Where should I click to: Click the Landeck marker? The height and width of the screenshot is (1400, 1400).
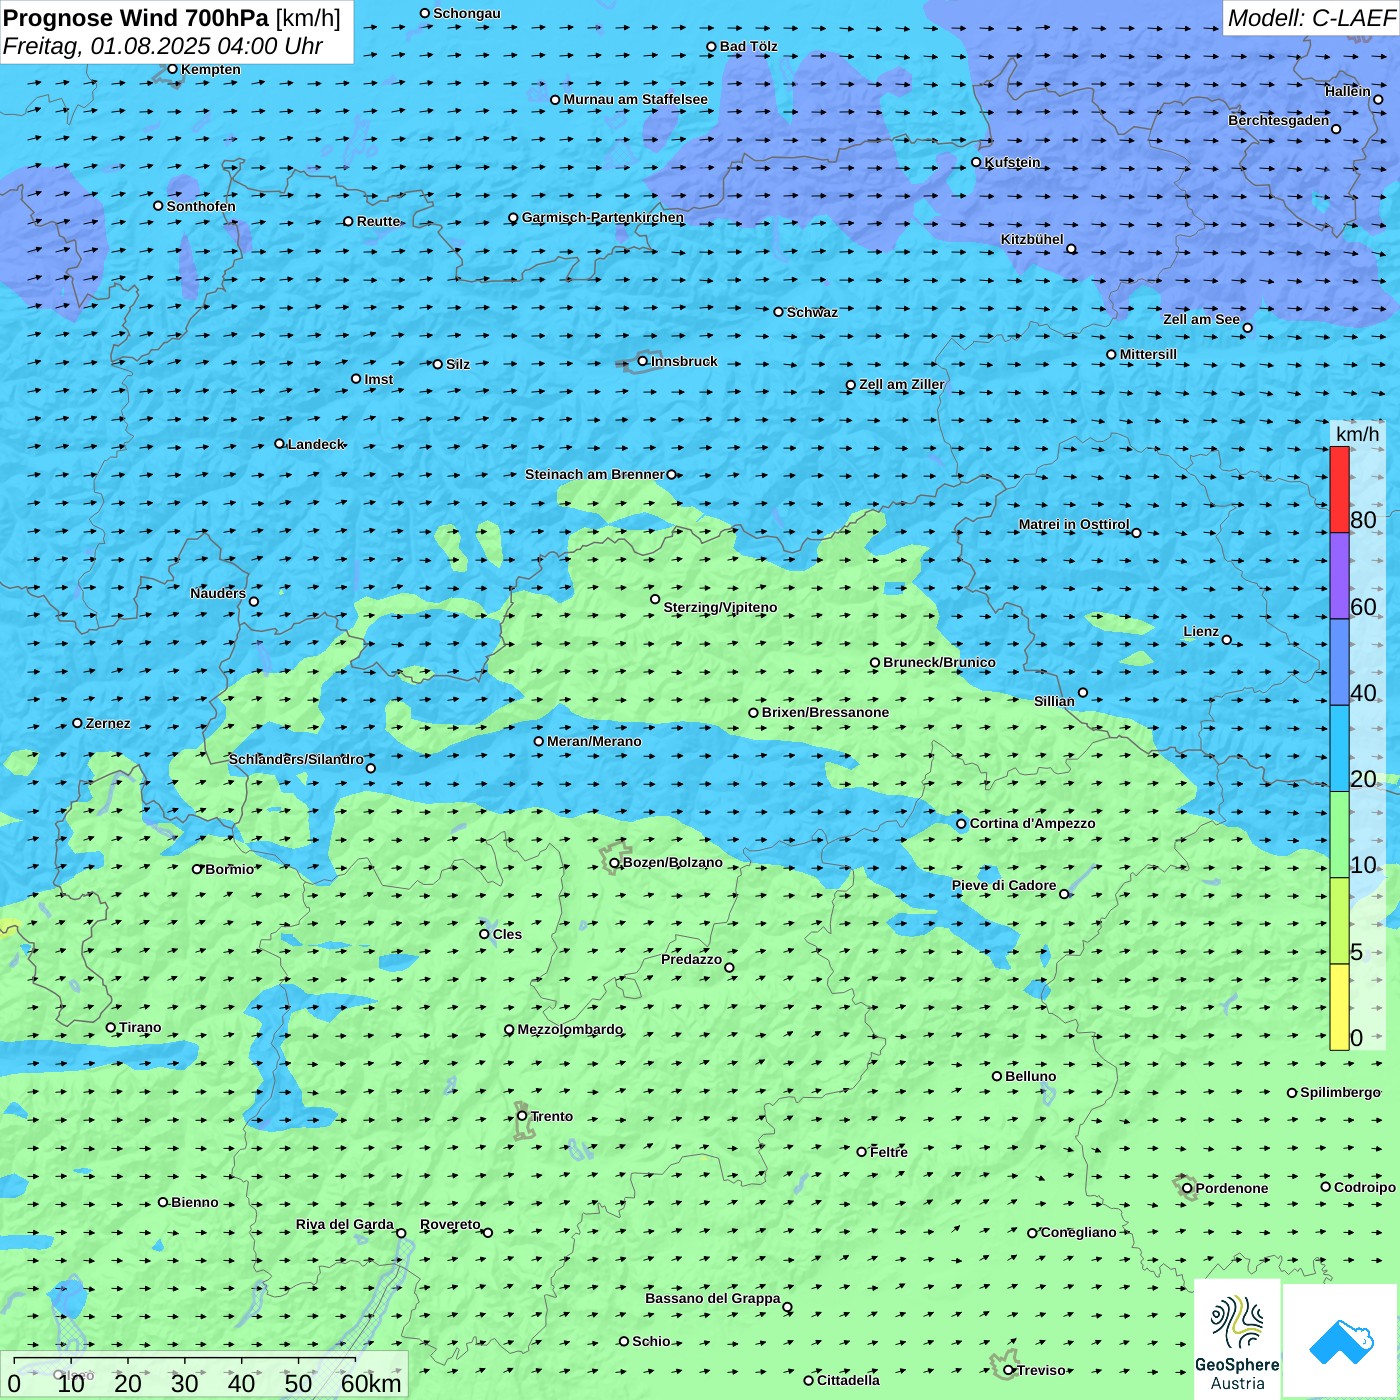(279, 444)
